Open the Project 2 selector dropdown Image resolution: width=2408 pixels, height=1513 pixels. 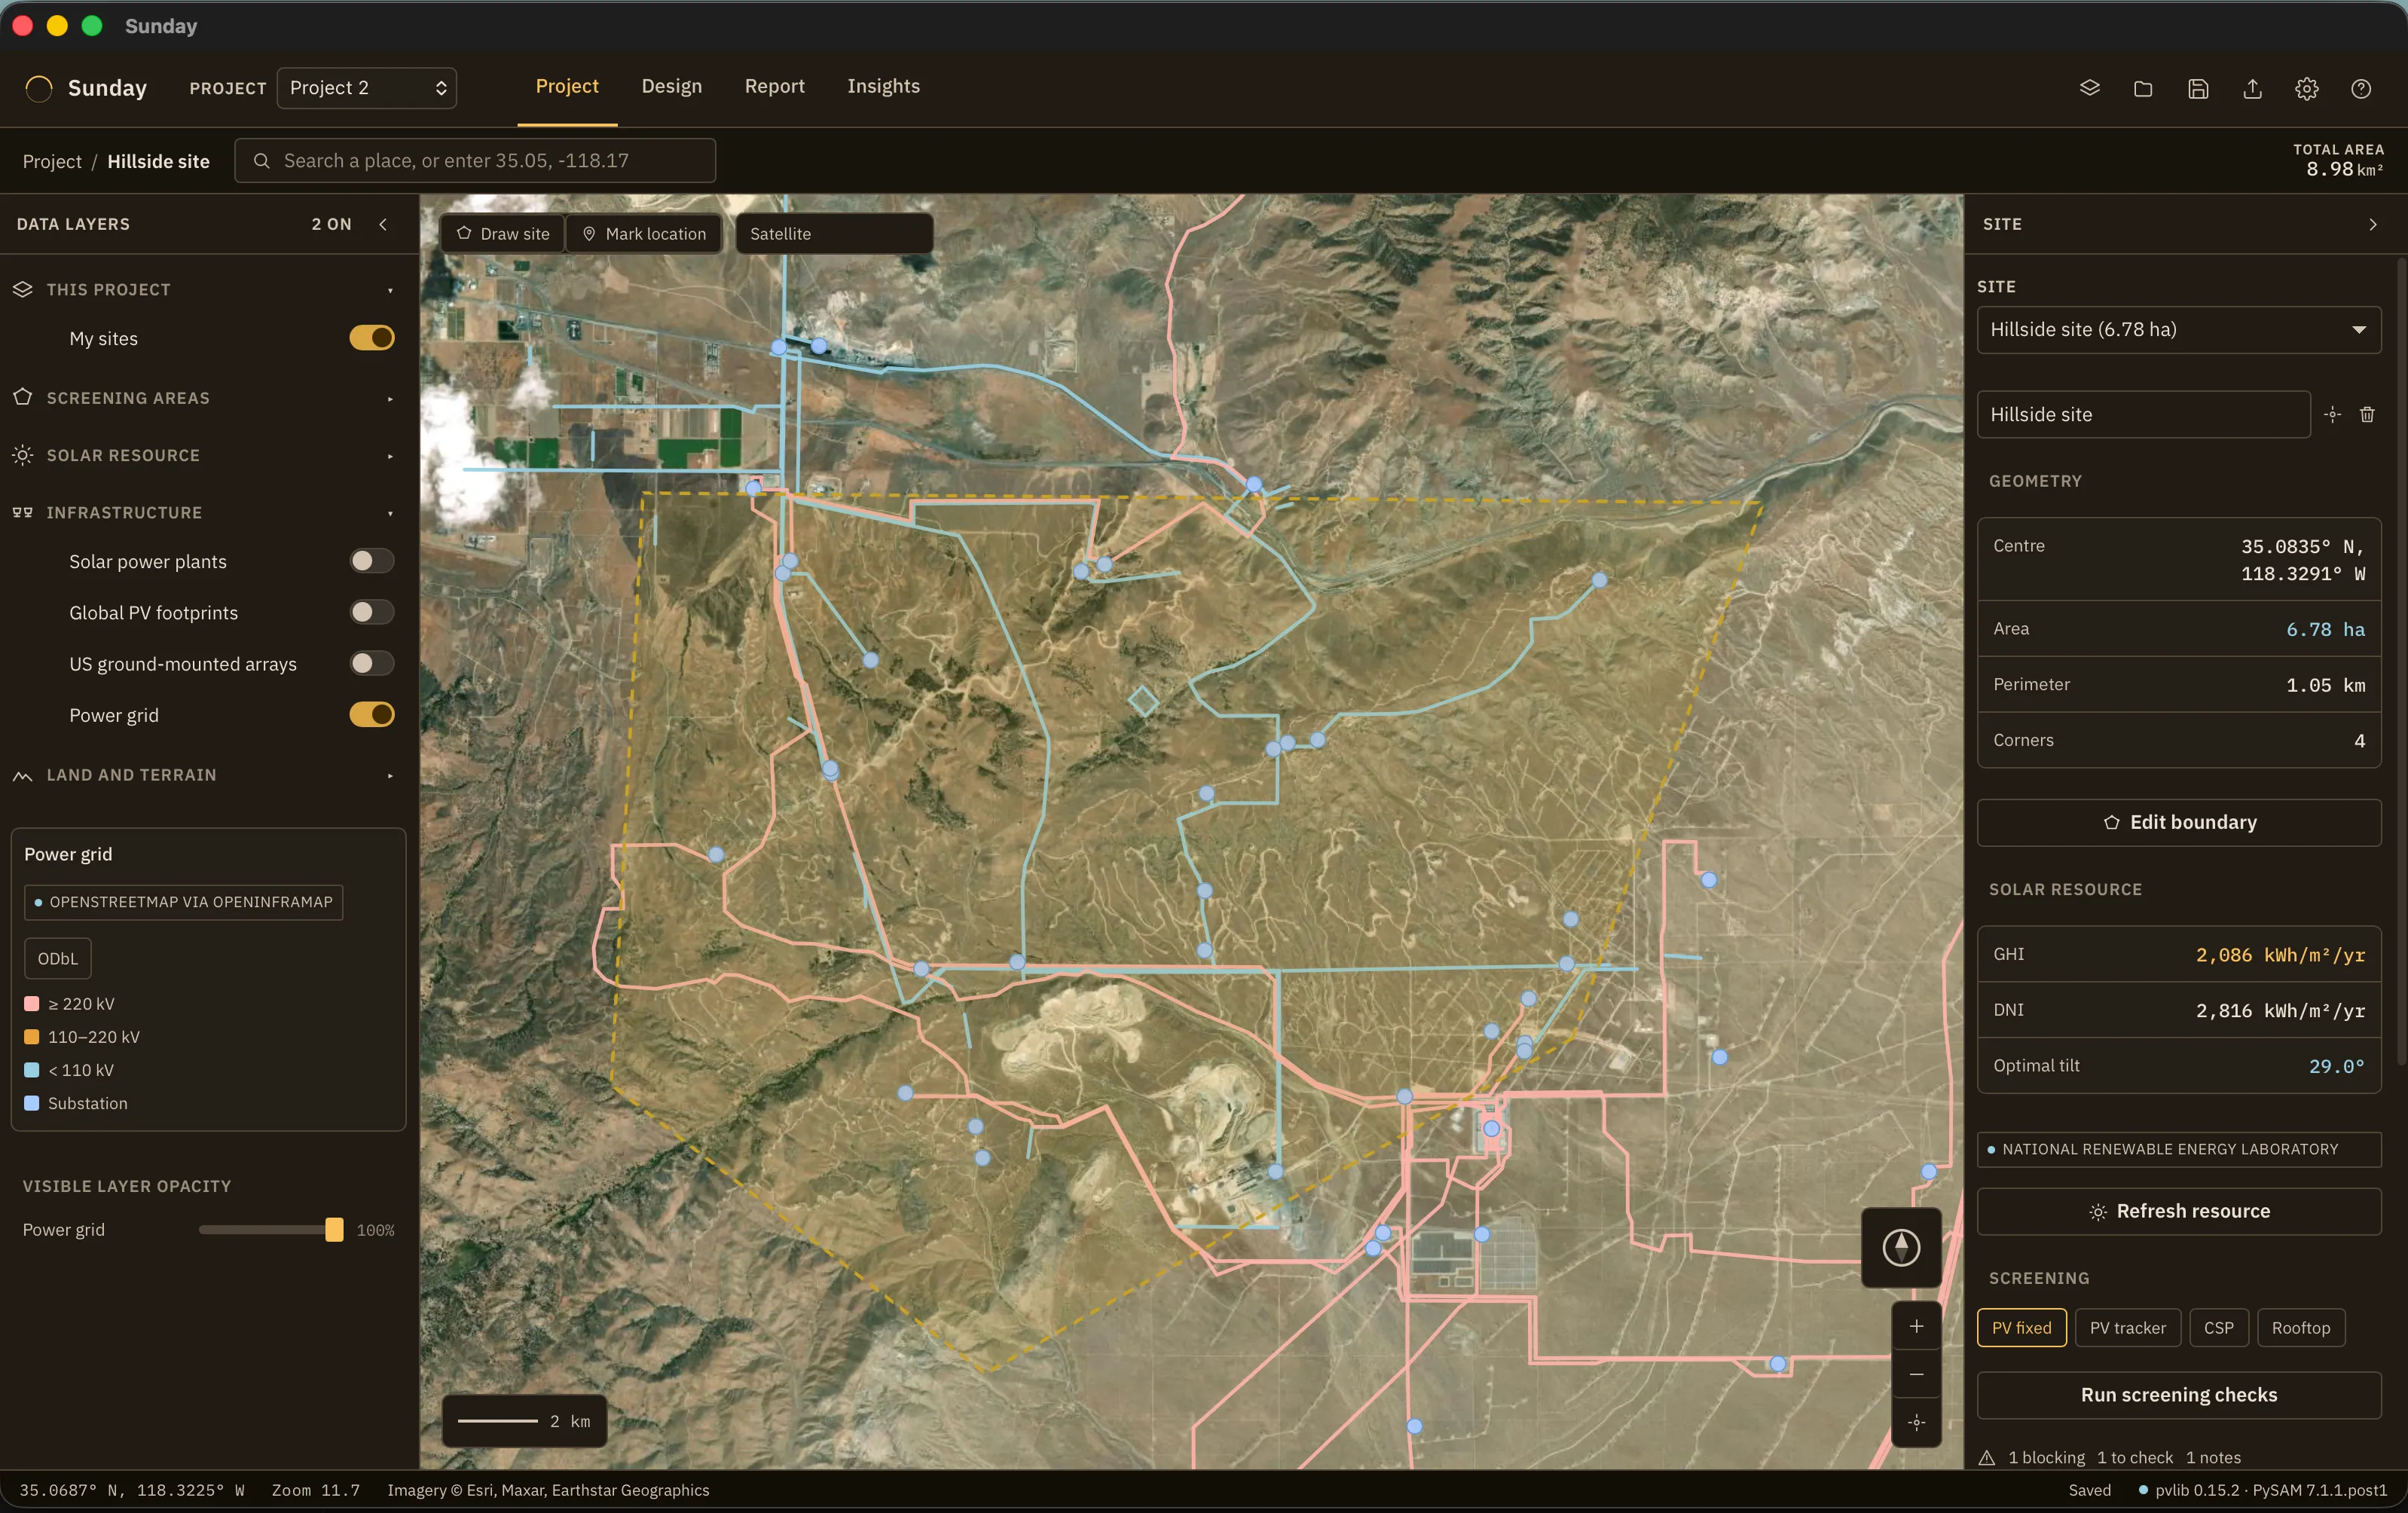[366, 88]
